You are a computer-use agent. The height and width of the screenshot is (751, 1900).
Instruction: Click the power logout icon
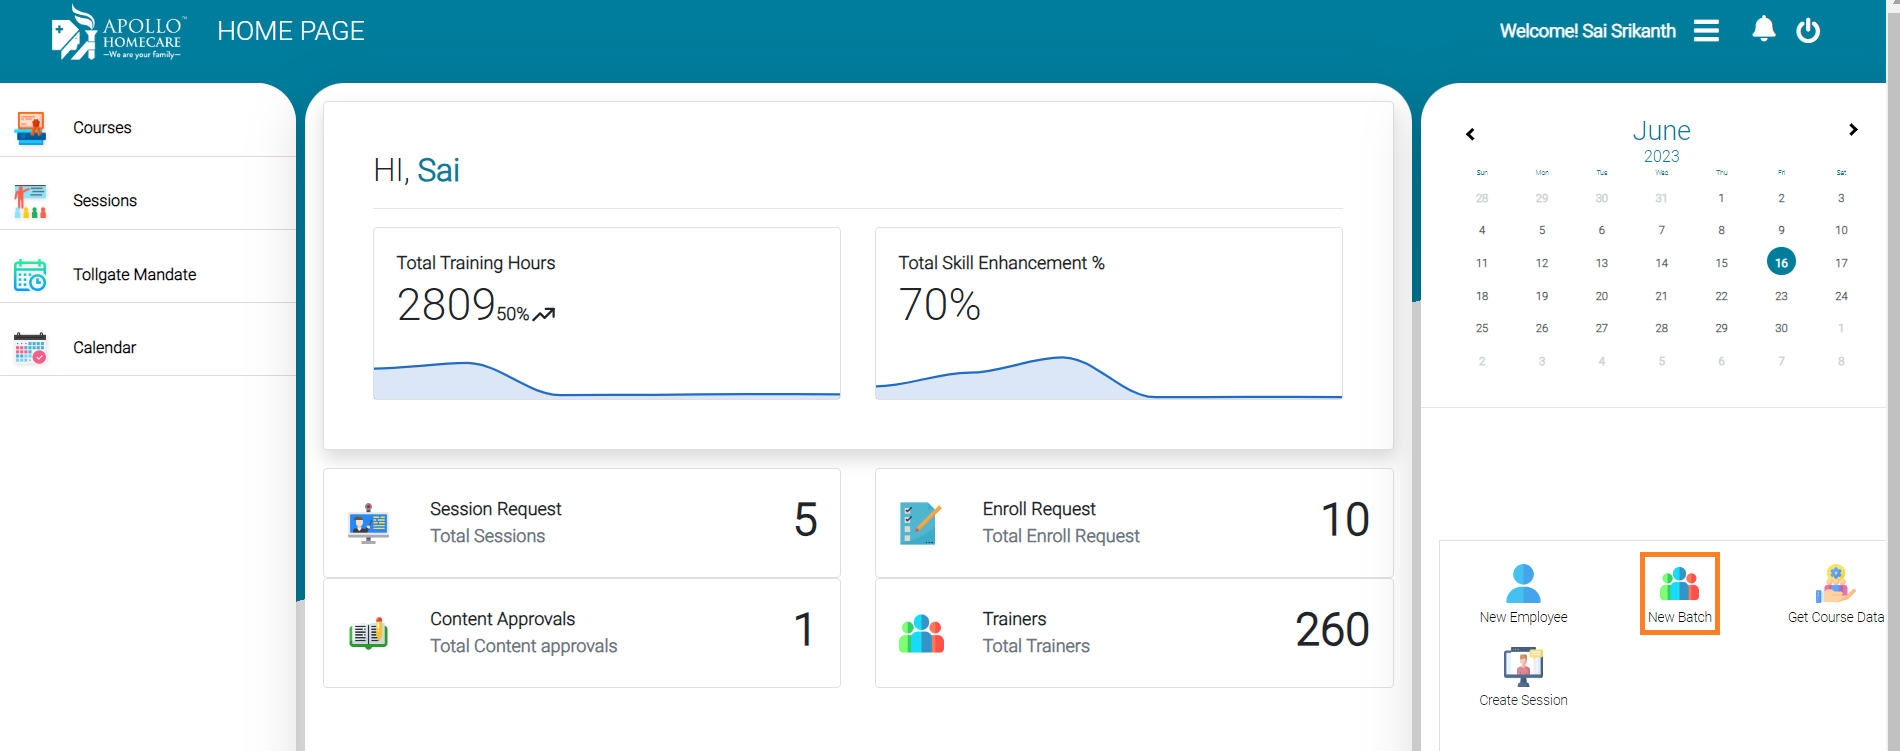pyautogui.click(x=1808, y=31)
